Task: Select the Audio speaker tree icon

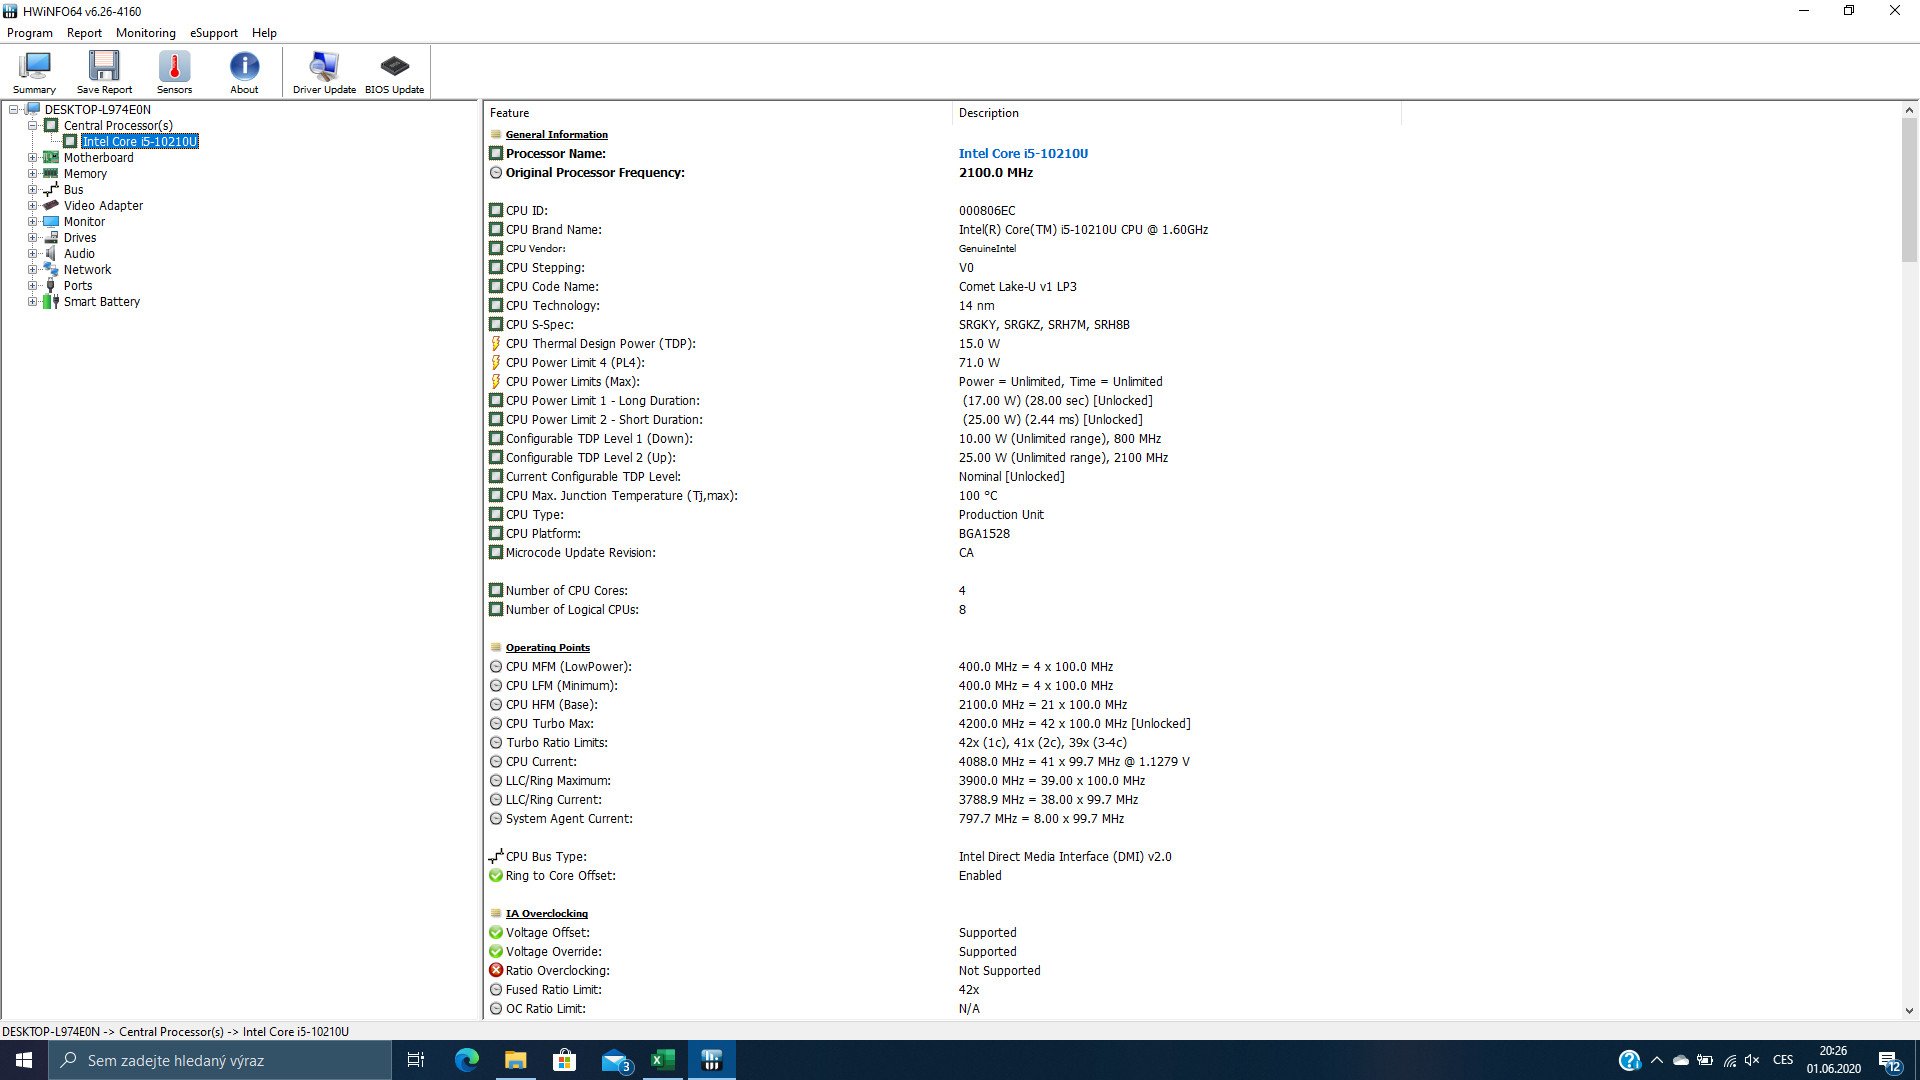Action: (x=51, y=254)
